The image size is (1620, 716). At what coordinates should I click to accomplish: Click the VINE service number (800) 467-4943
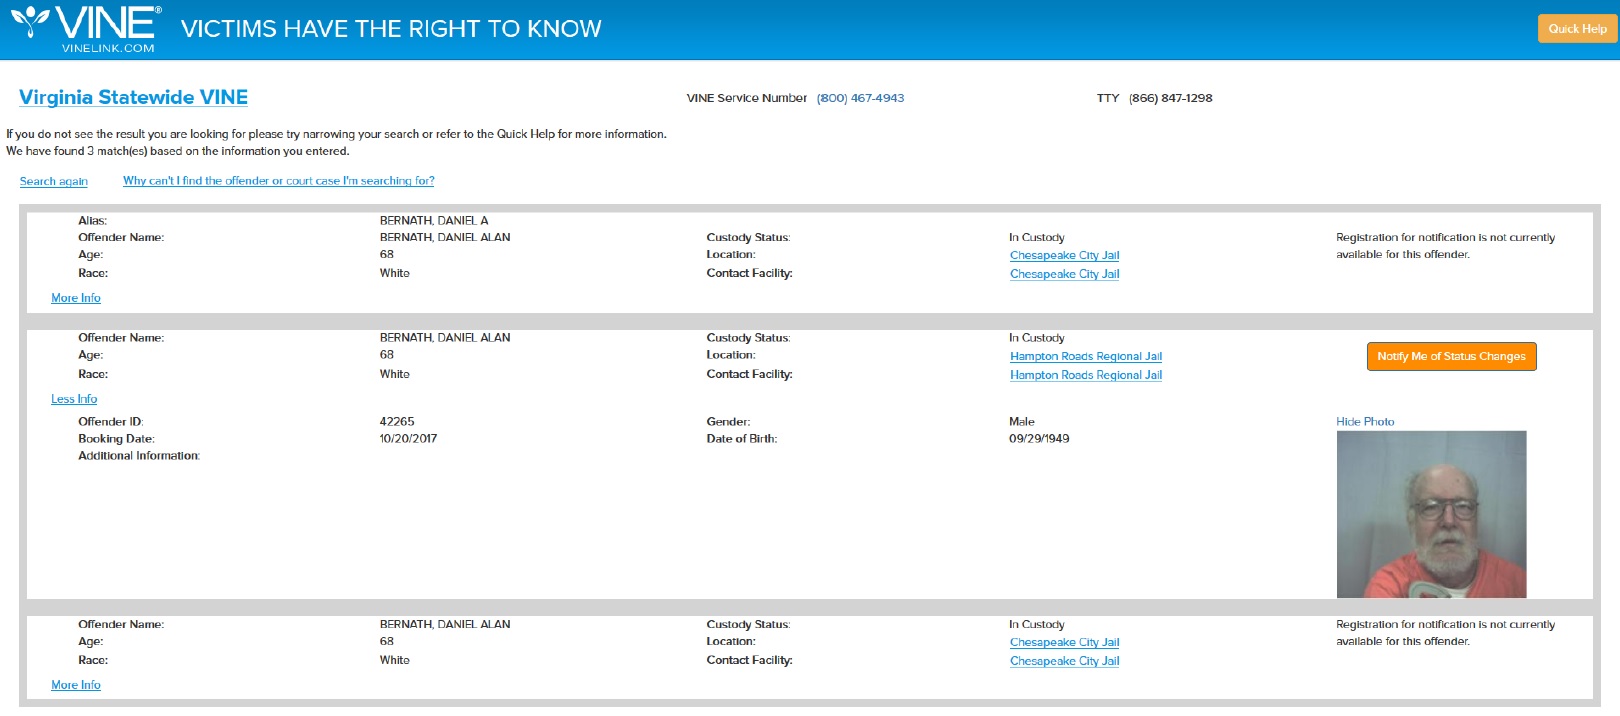click(x=860, y=98)
